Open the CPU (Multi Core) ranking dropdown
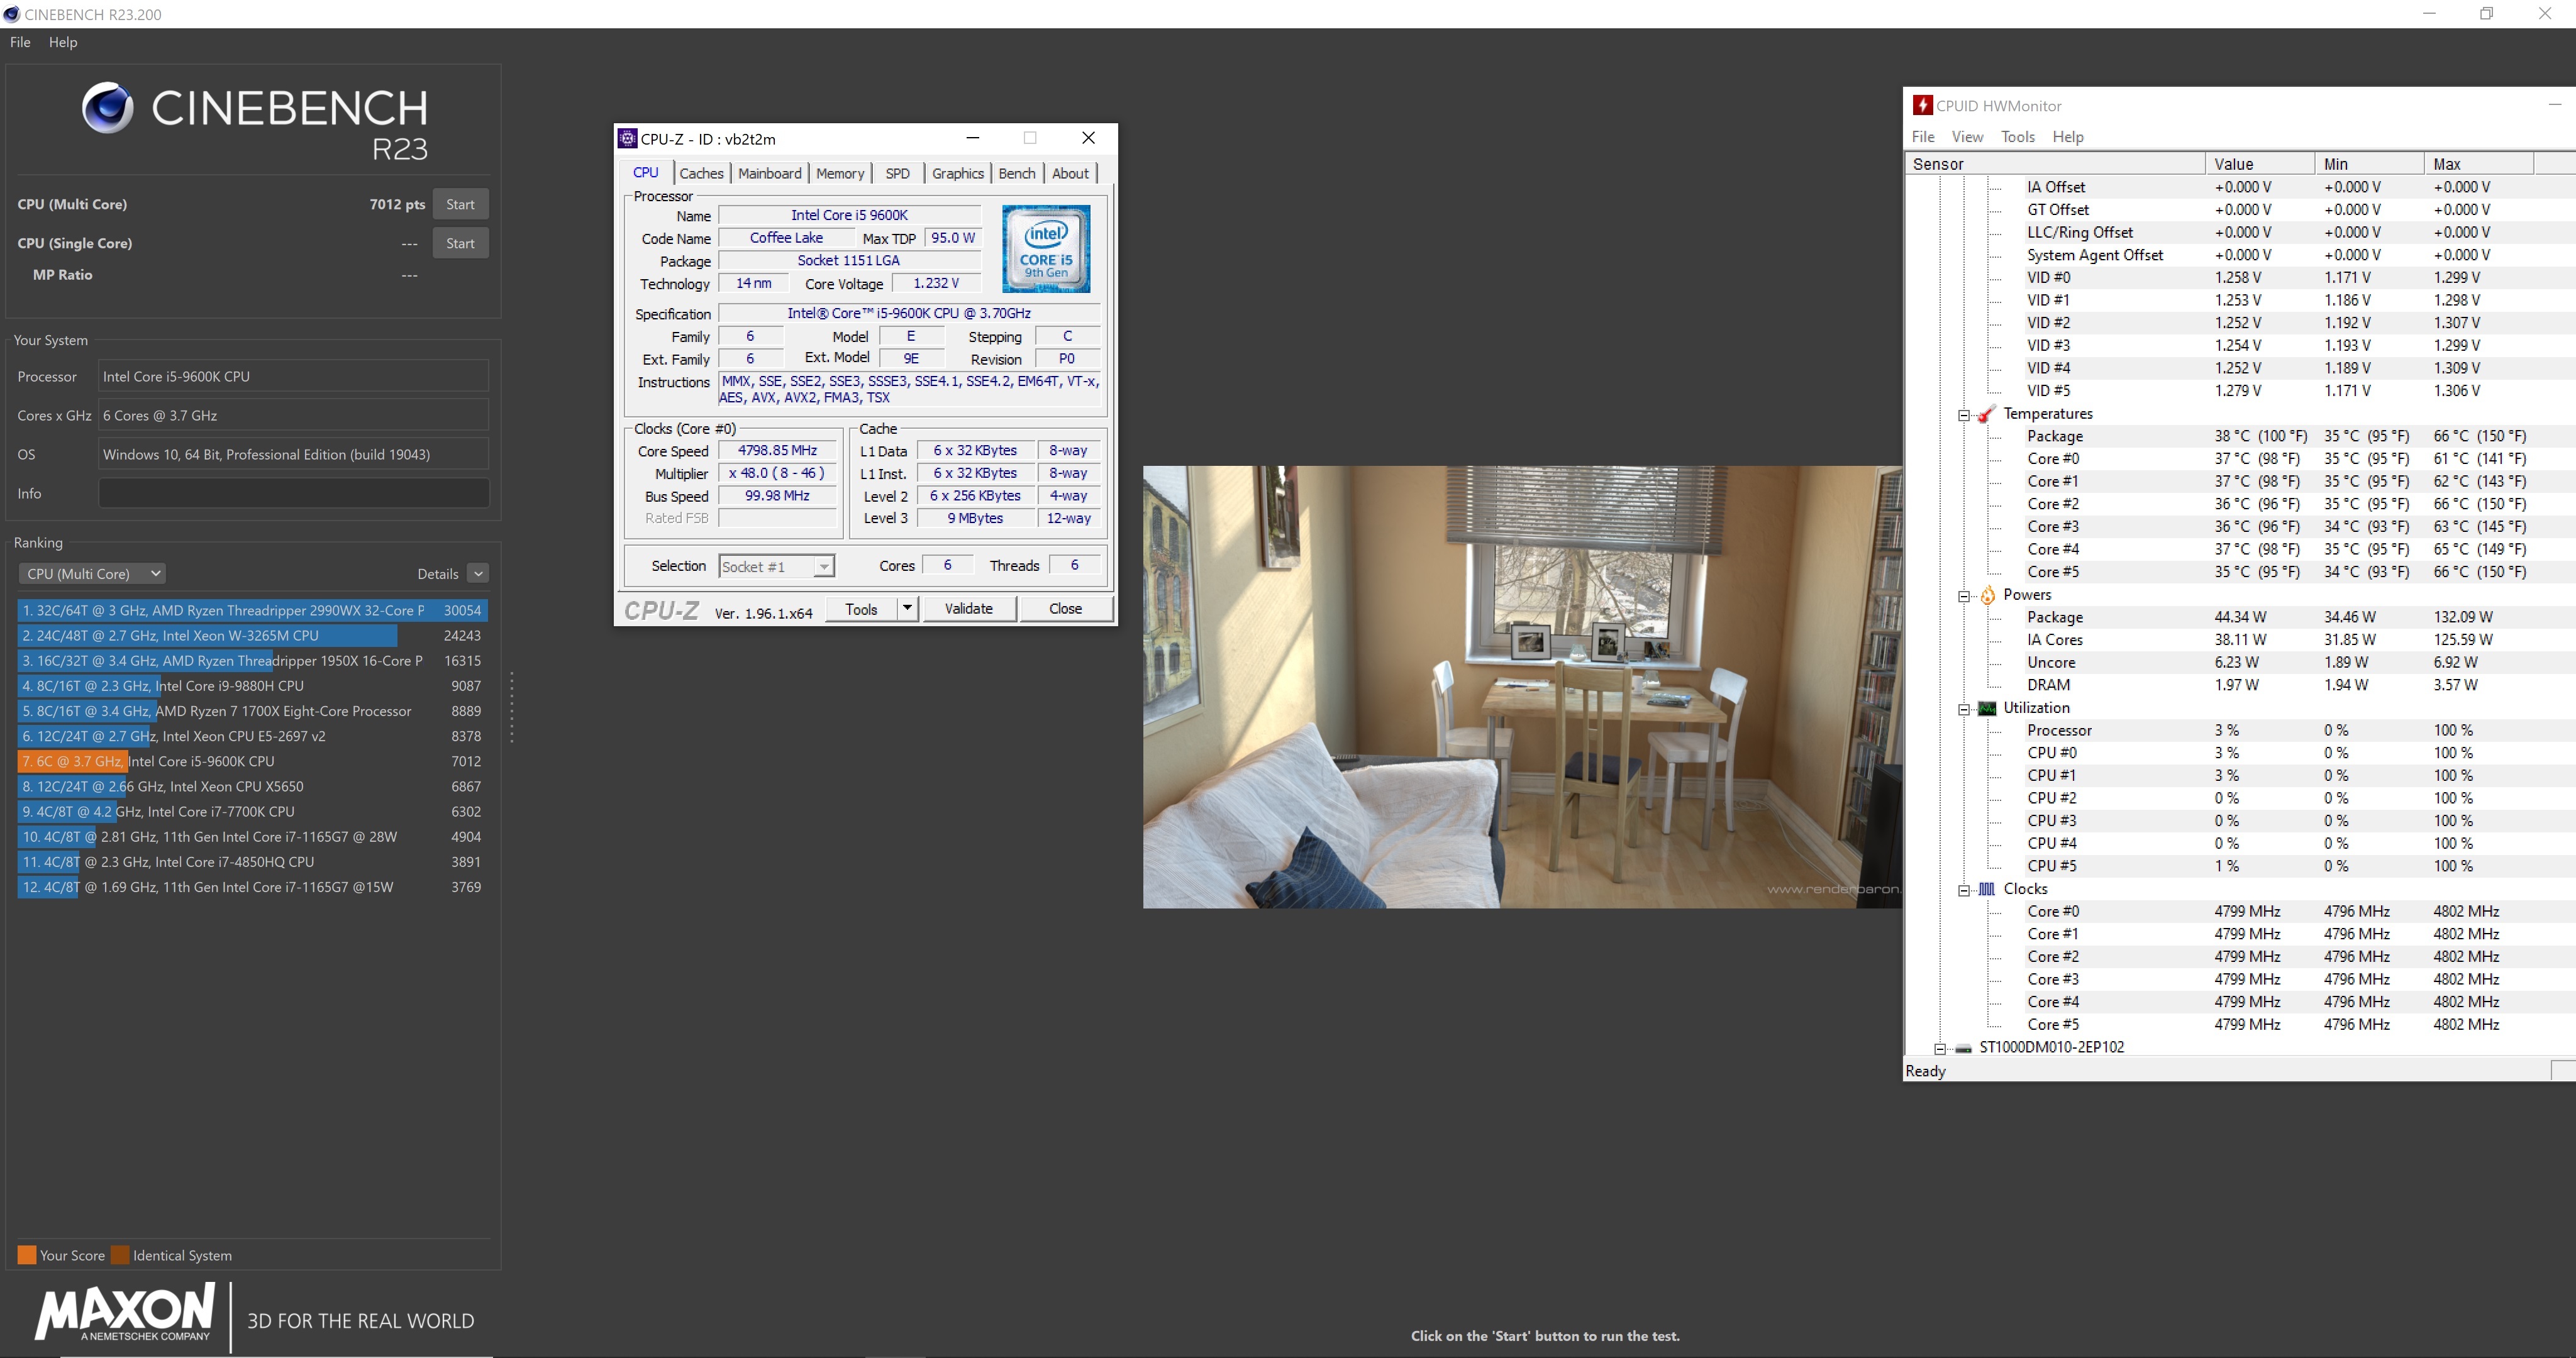 [x=92, y=574]
